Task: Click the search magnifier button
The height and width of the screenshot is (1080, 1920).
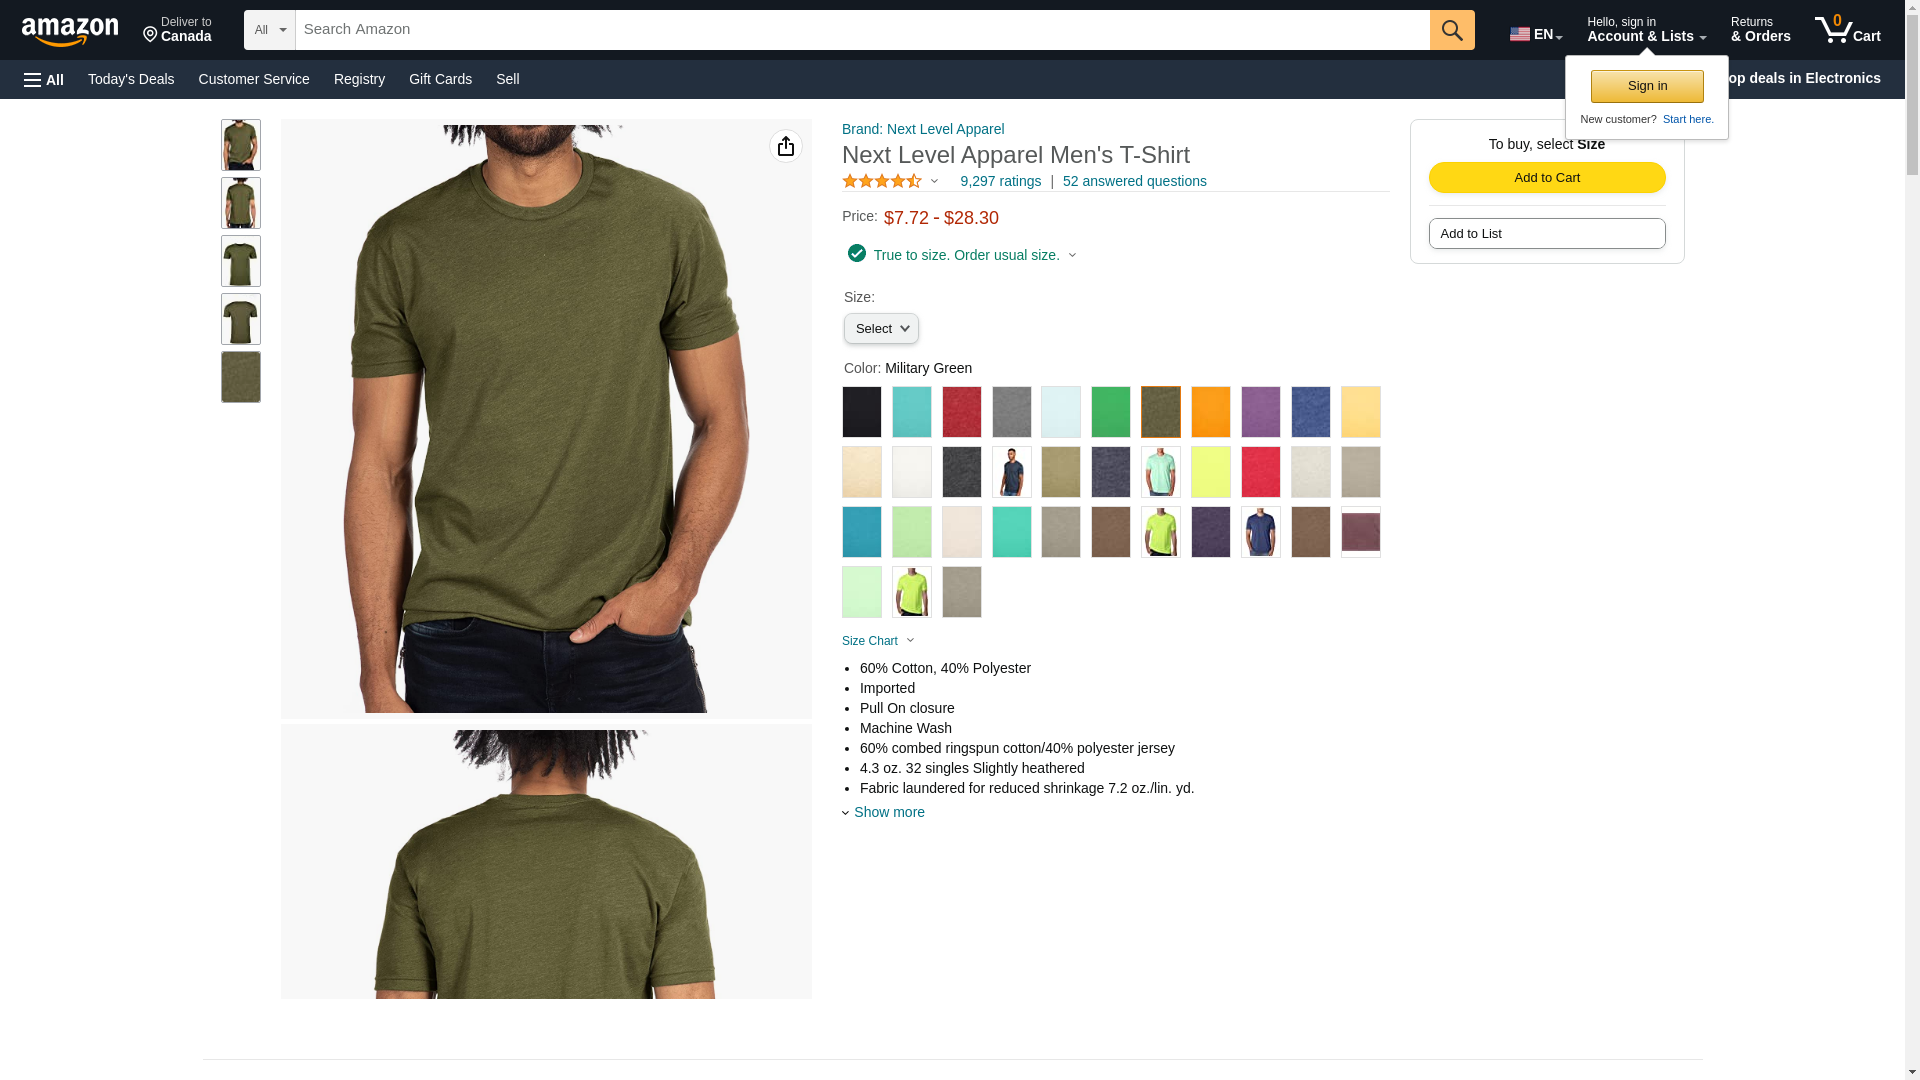Action: pyautogui.click(x=1452, y=30)
